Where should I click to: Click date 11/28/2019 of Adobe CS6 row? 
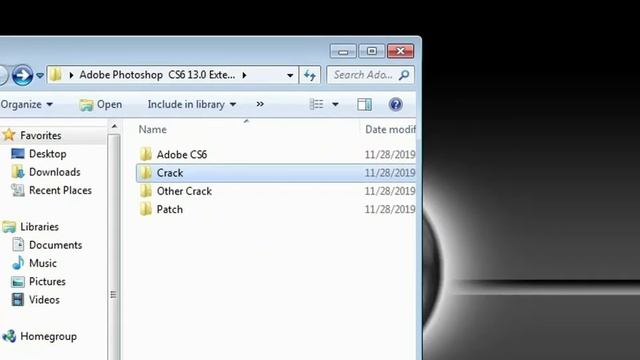[x=390, y=154]
